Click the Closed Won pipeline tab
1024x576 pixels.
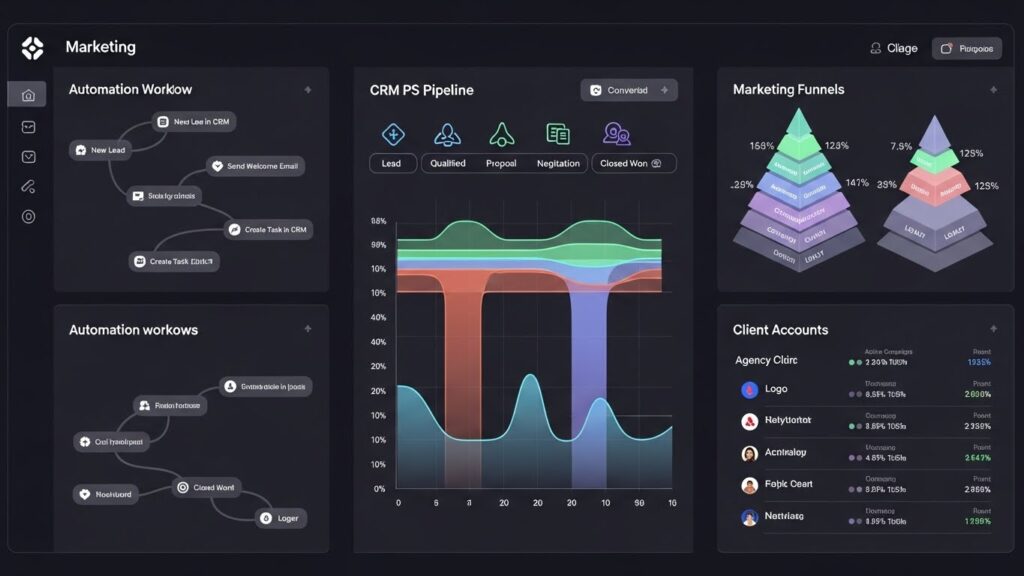[x=633, y=163]
